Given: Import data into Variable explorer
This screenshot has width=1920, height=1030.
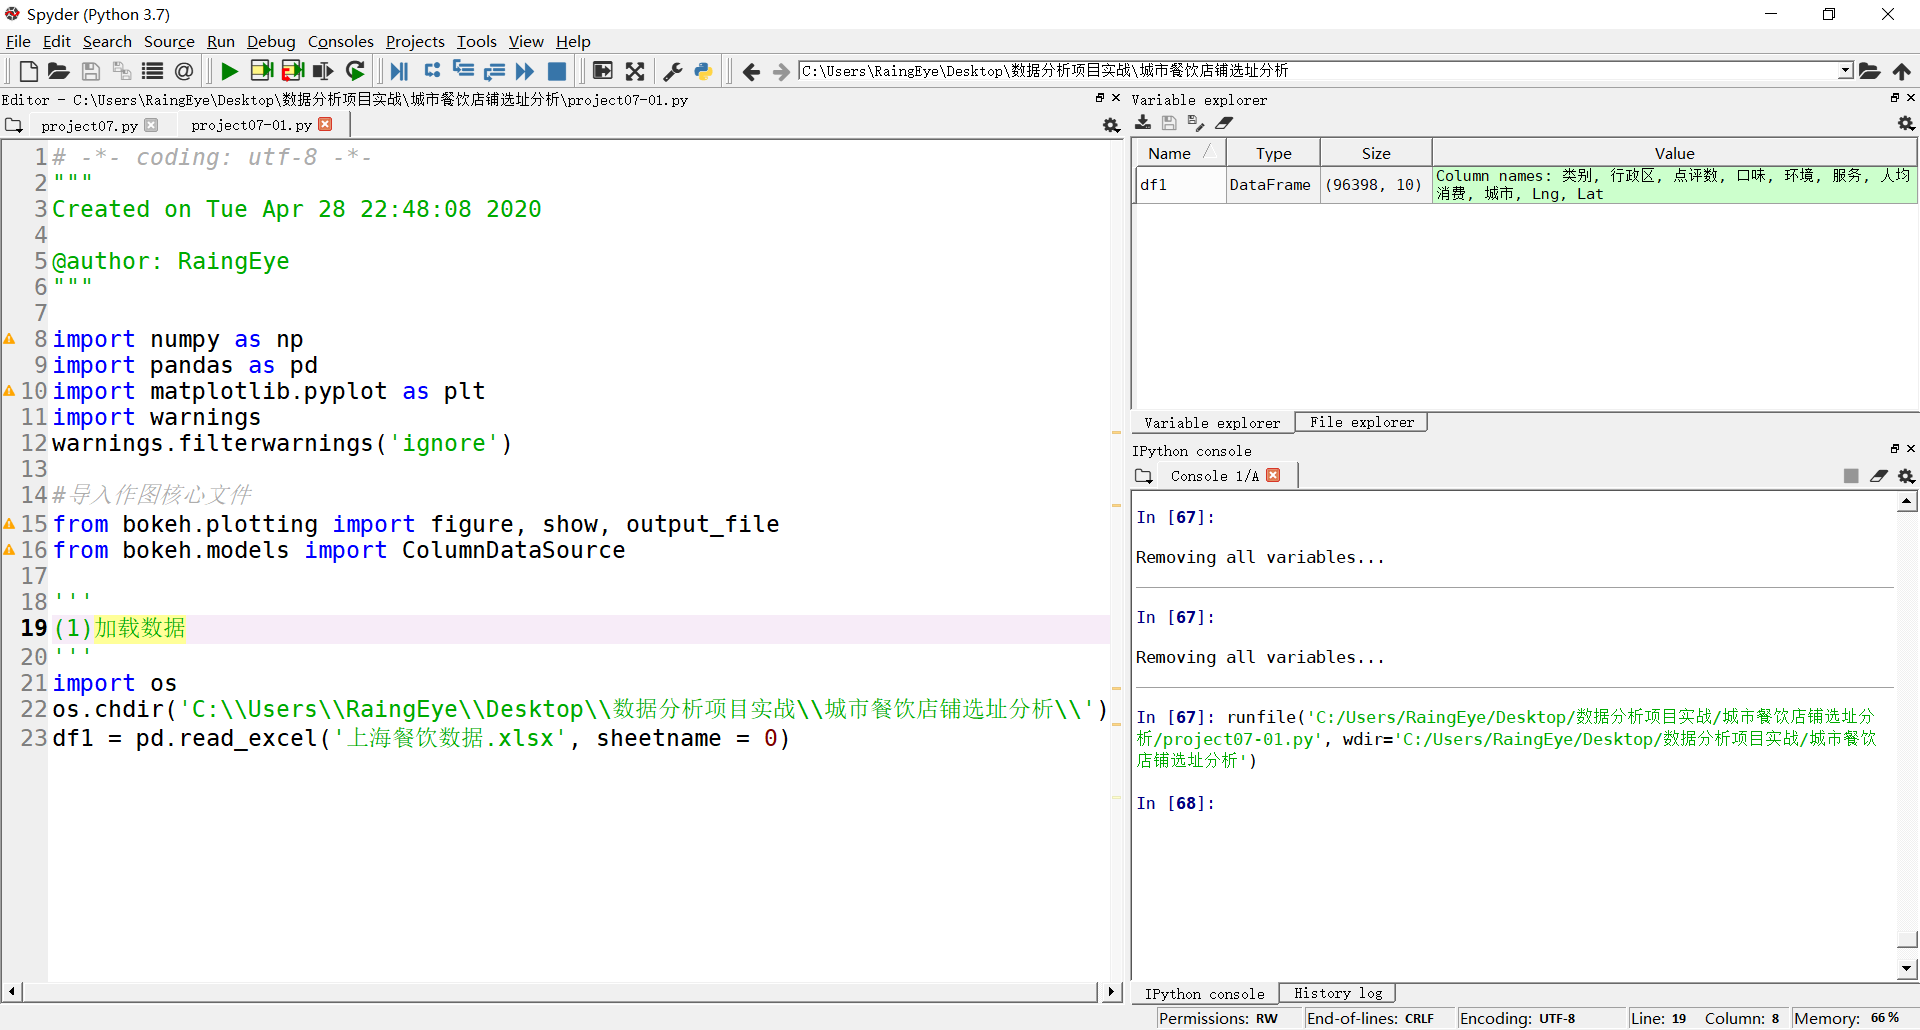Looking at the screenshot, I should tap(1143, 123).
